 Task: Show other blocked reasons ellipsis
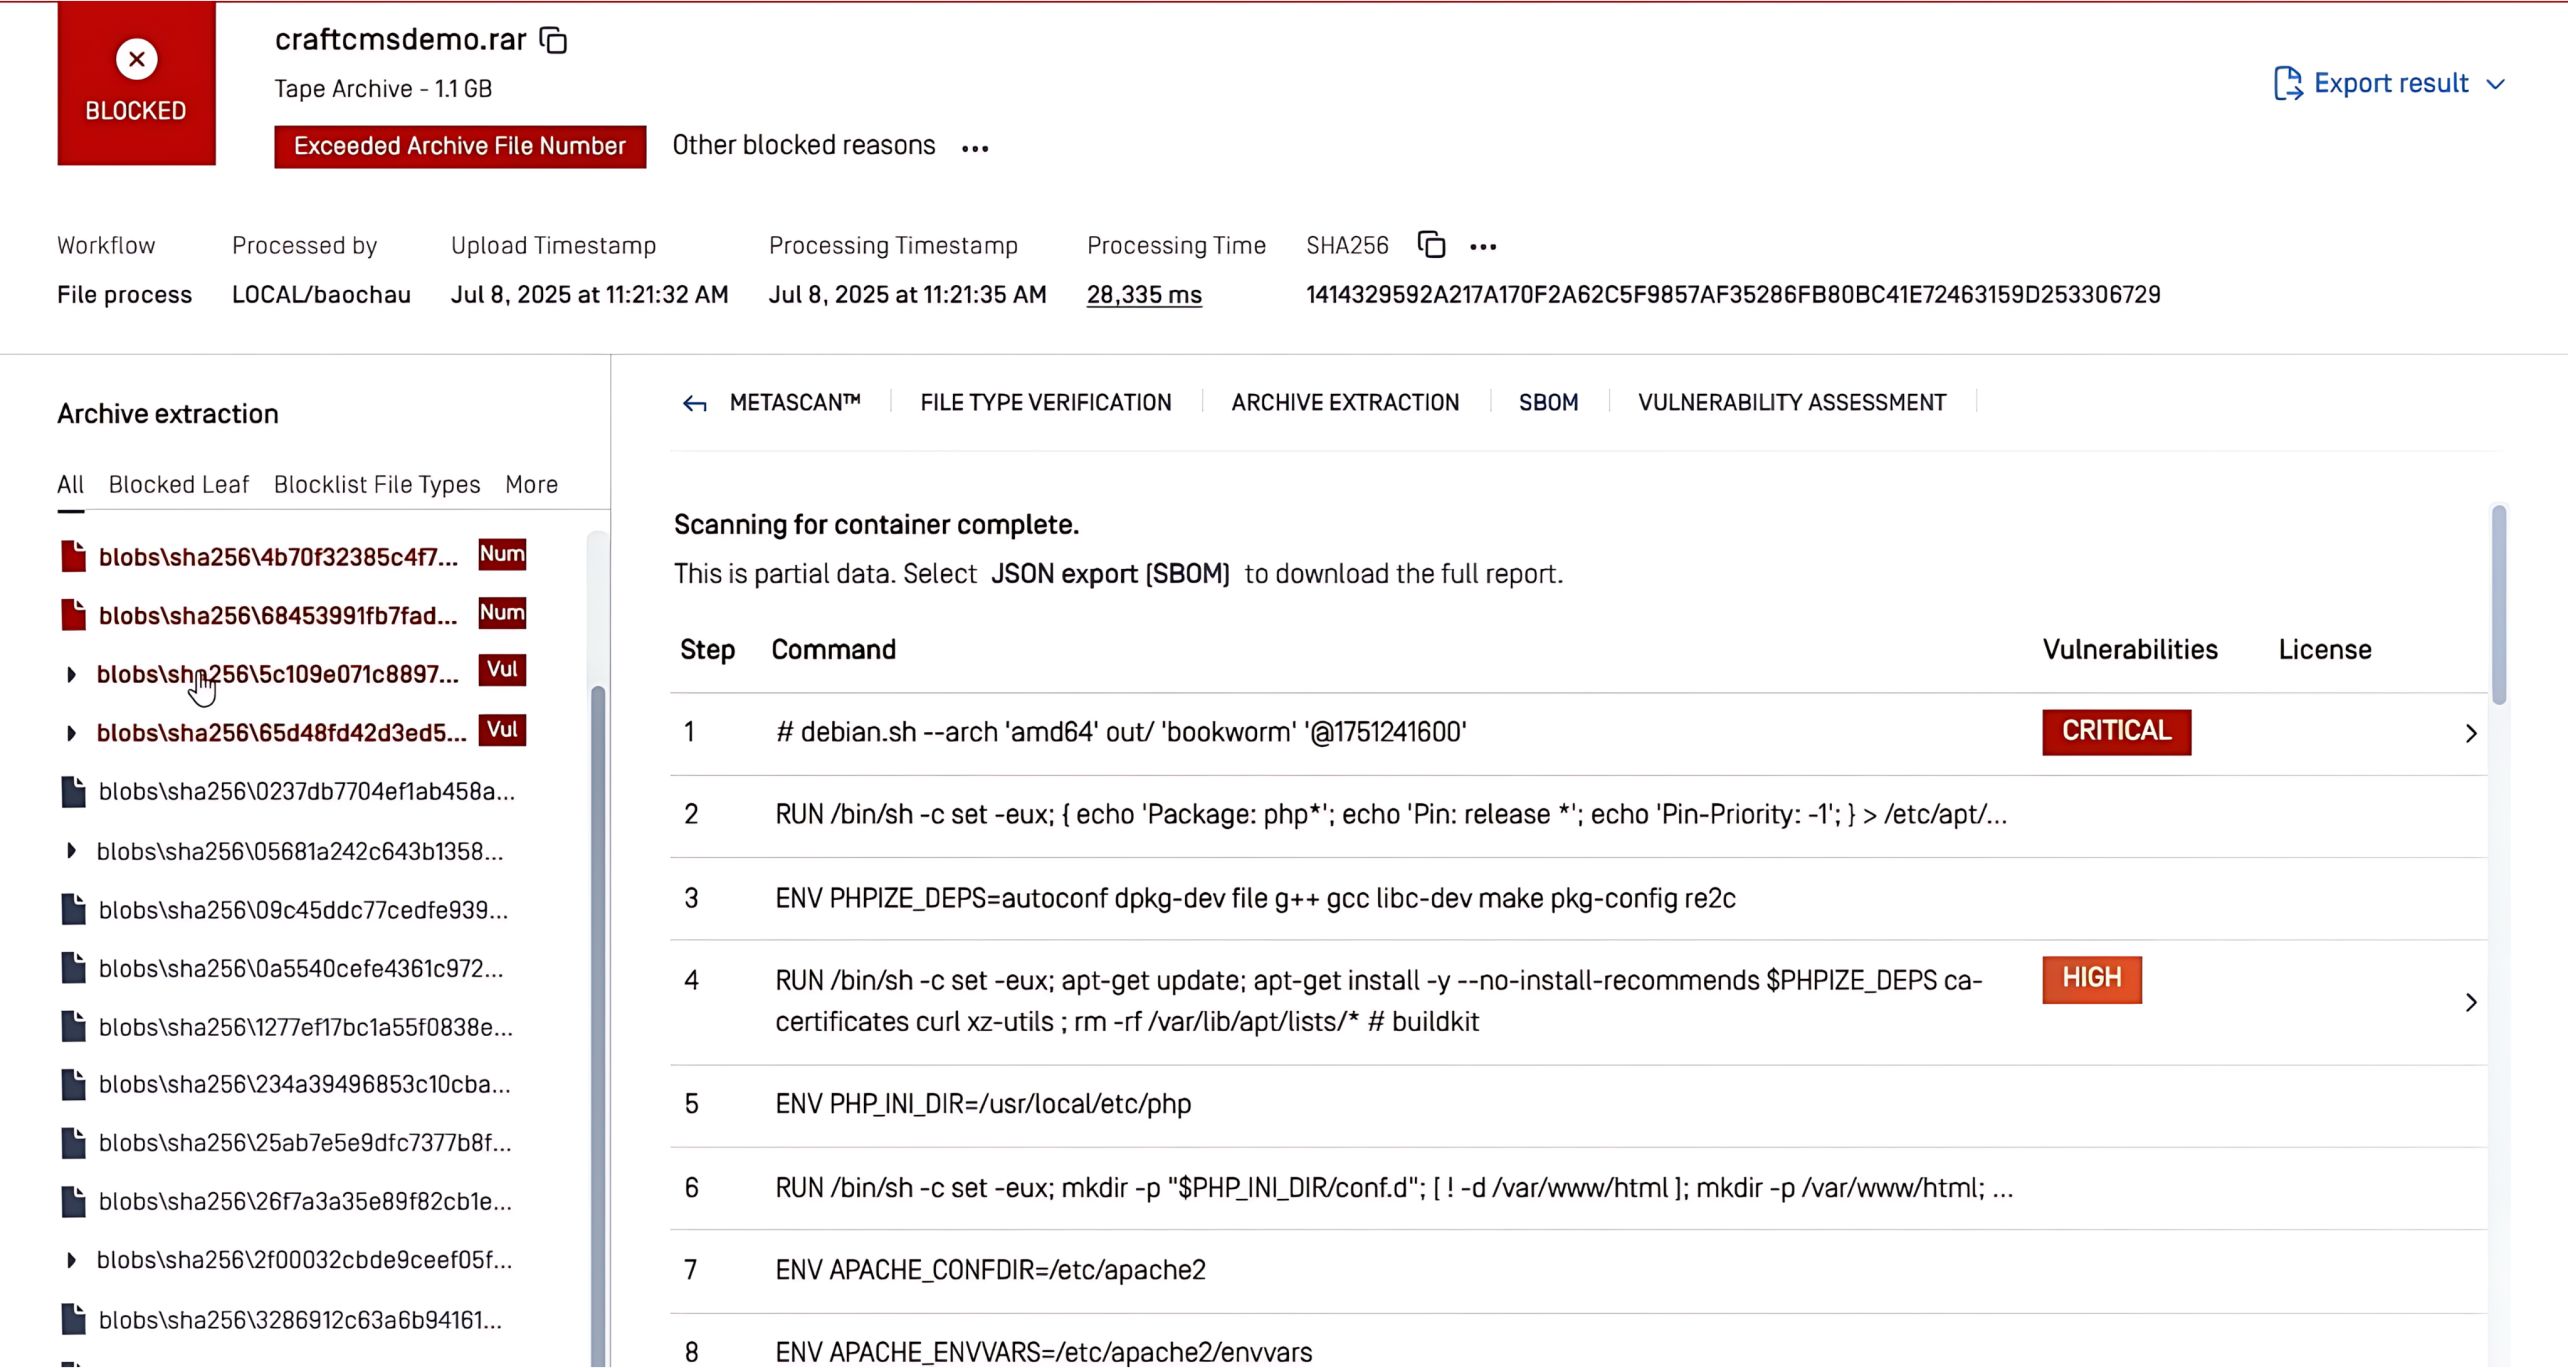pyautogui.click(x=975, y=148)
